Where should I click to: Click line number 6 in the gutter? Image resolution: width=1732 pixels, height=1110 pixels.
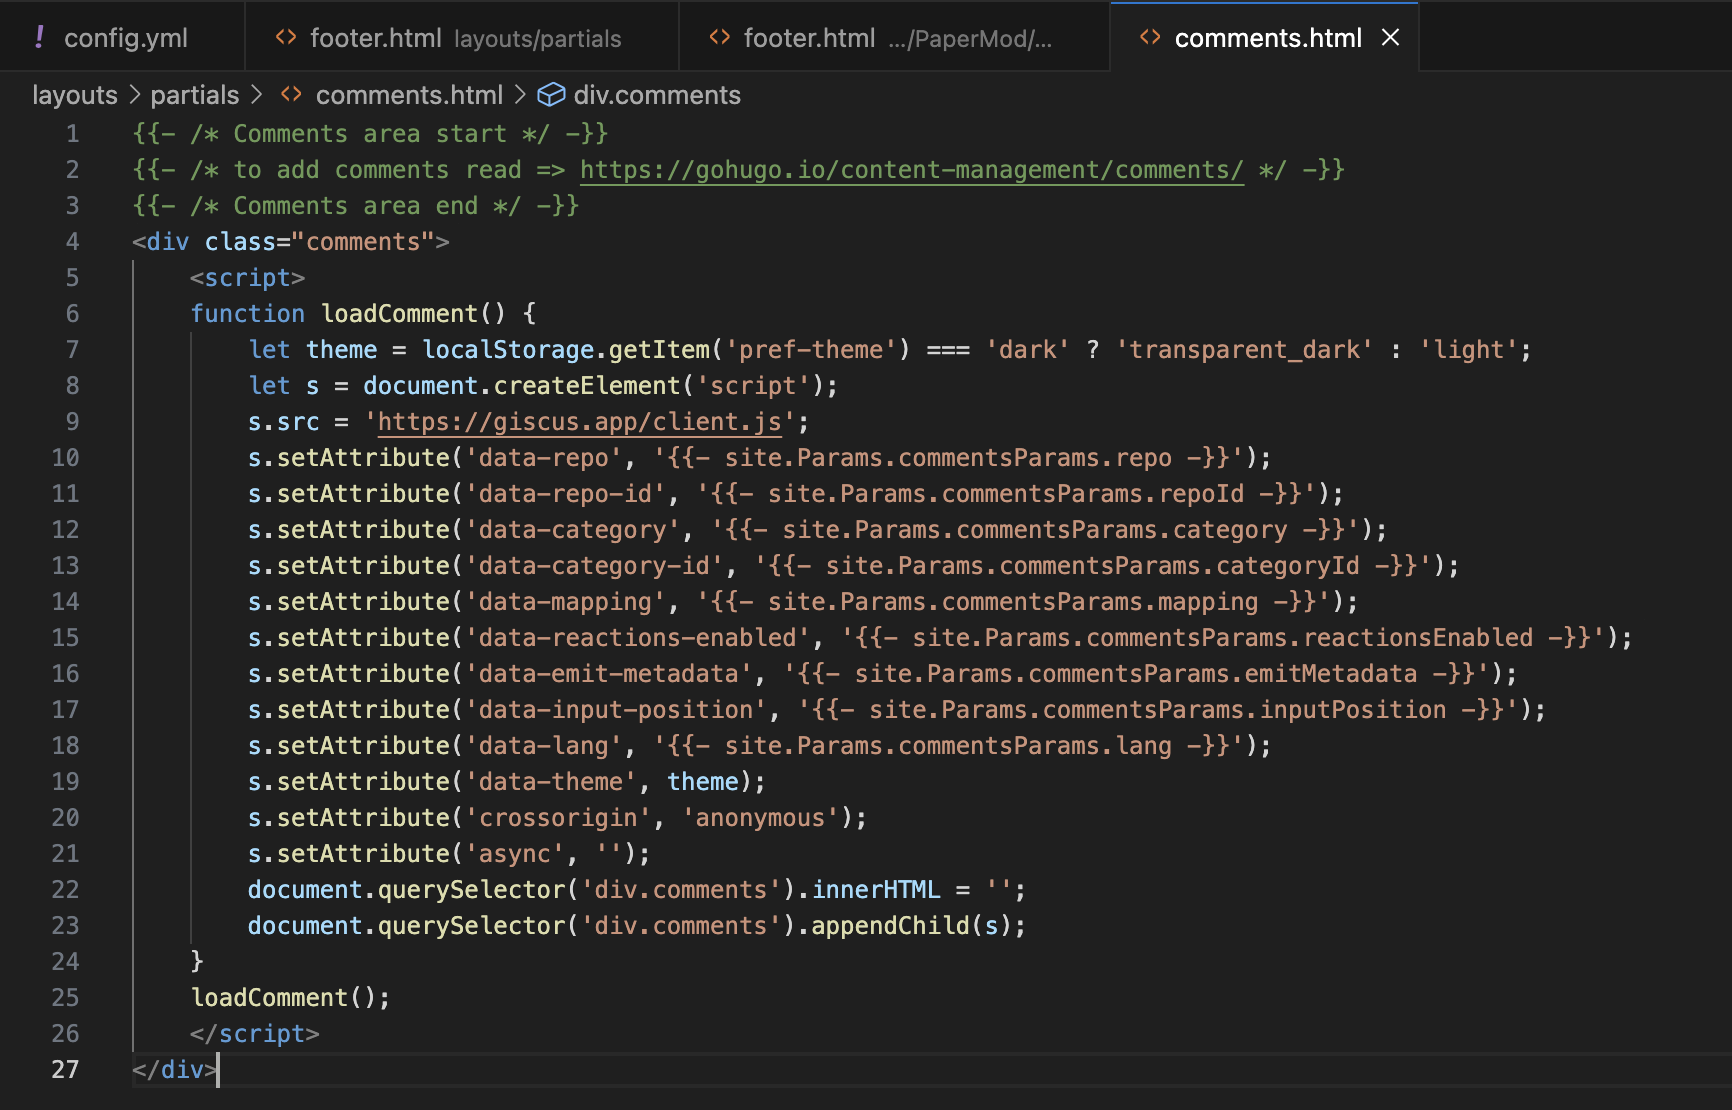(72, 314)
